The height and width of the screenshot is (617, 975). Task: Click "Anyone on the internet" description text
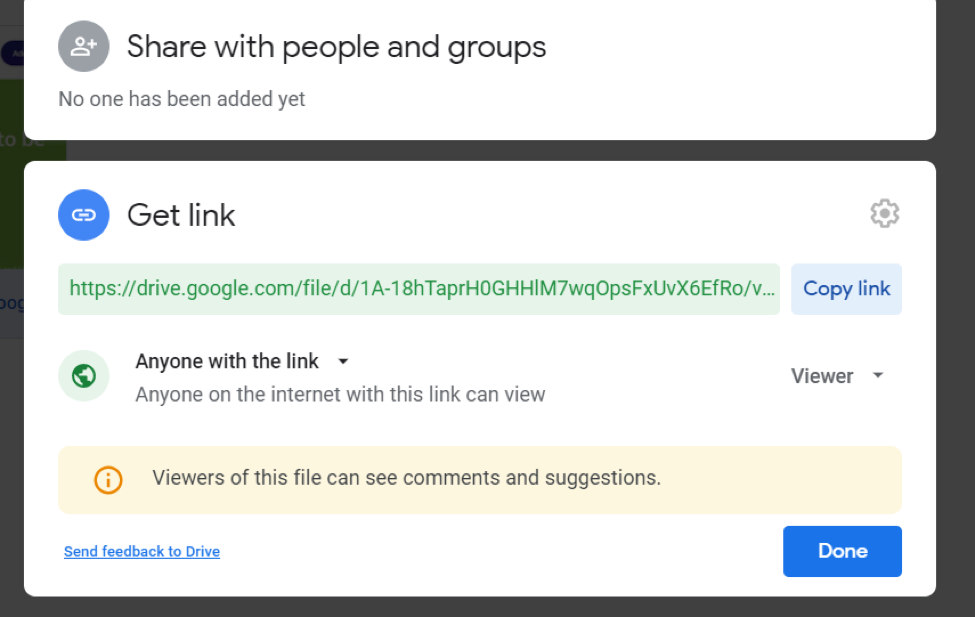point(340,394)
